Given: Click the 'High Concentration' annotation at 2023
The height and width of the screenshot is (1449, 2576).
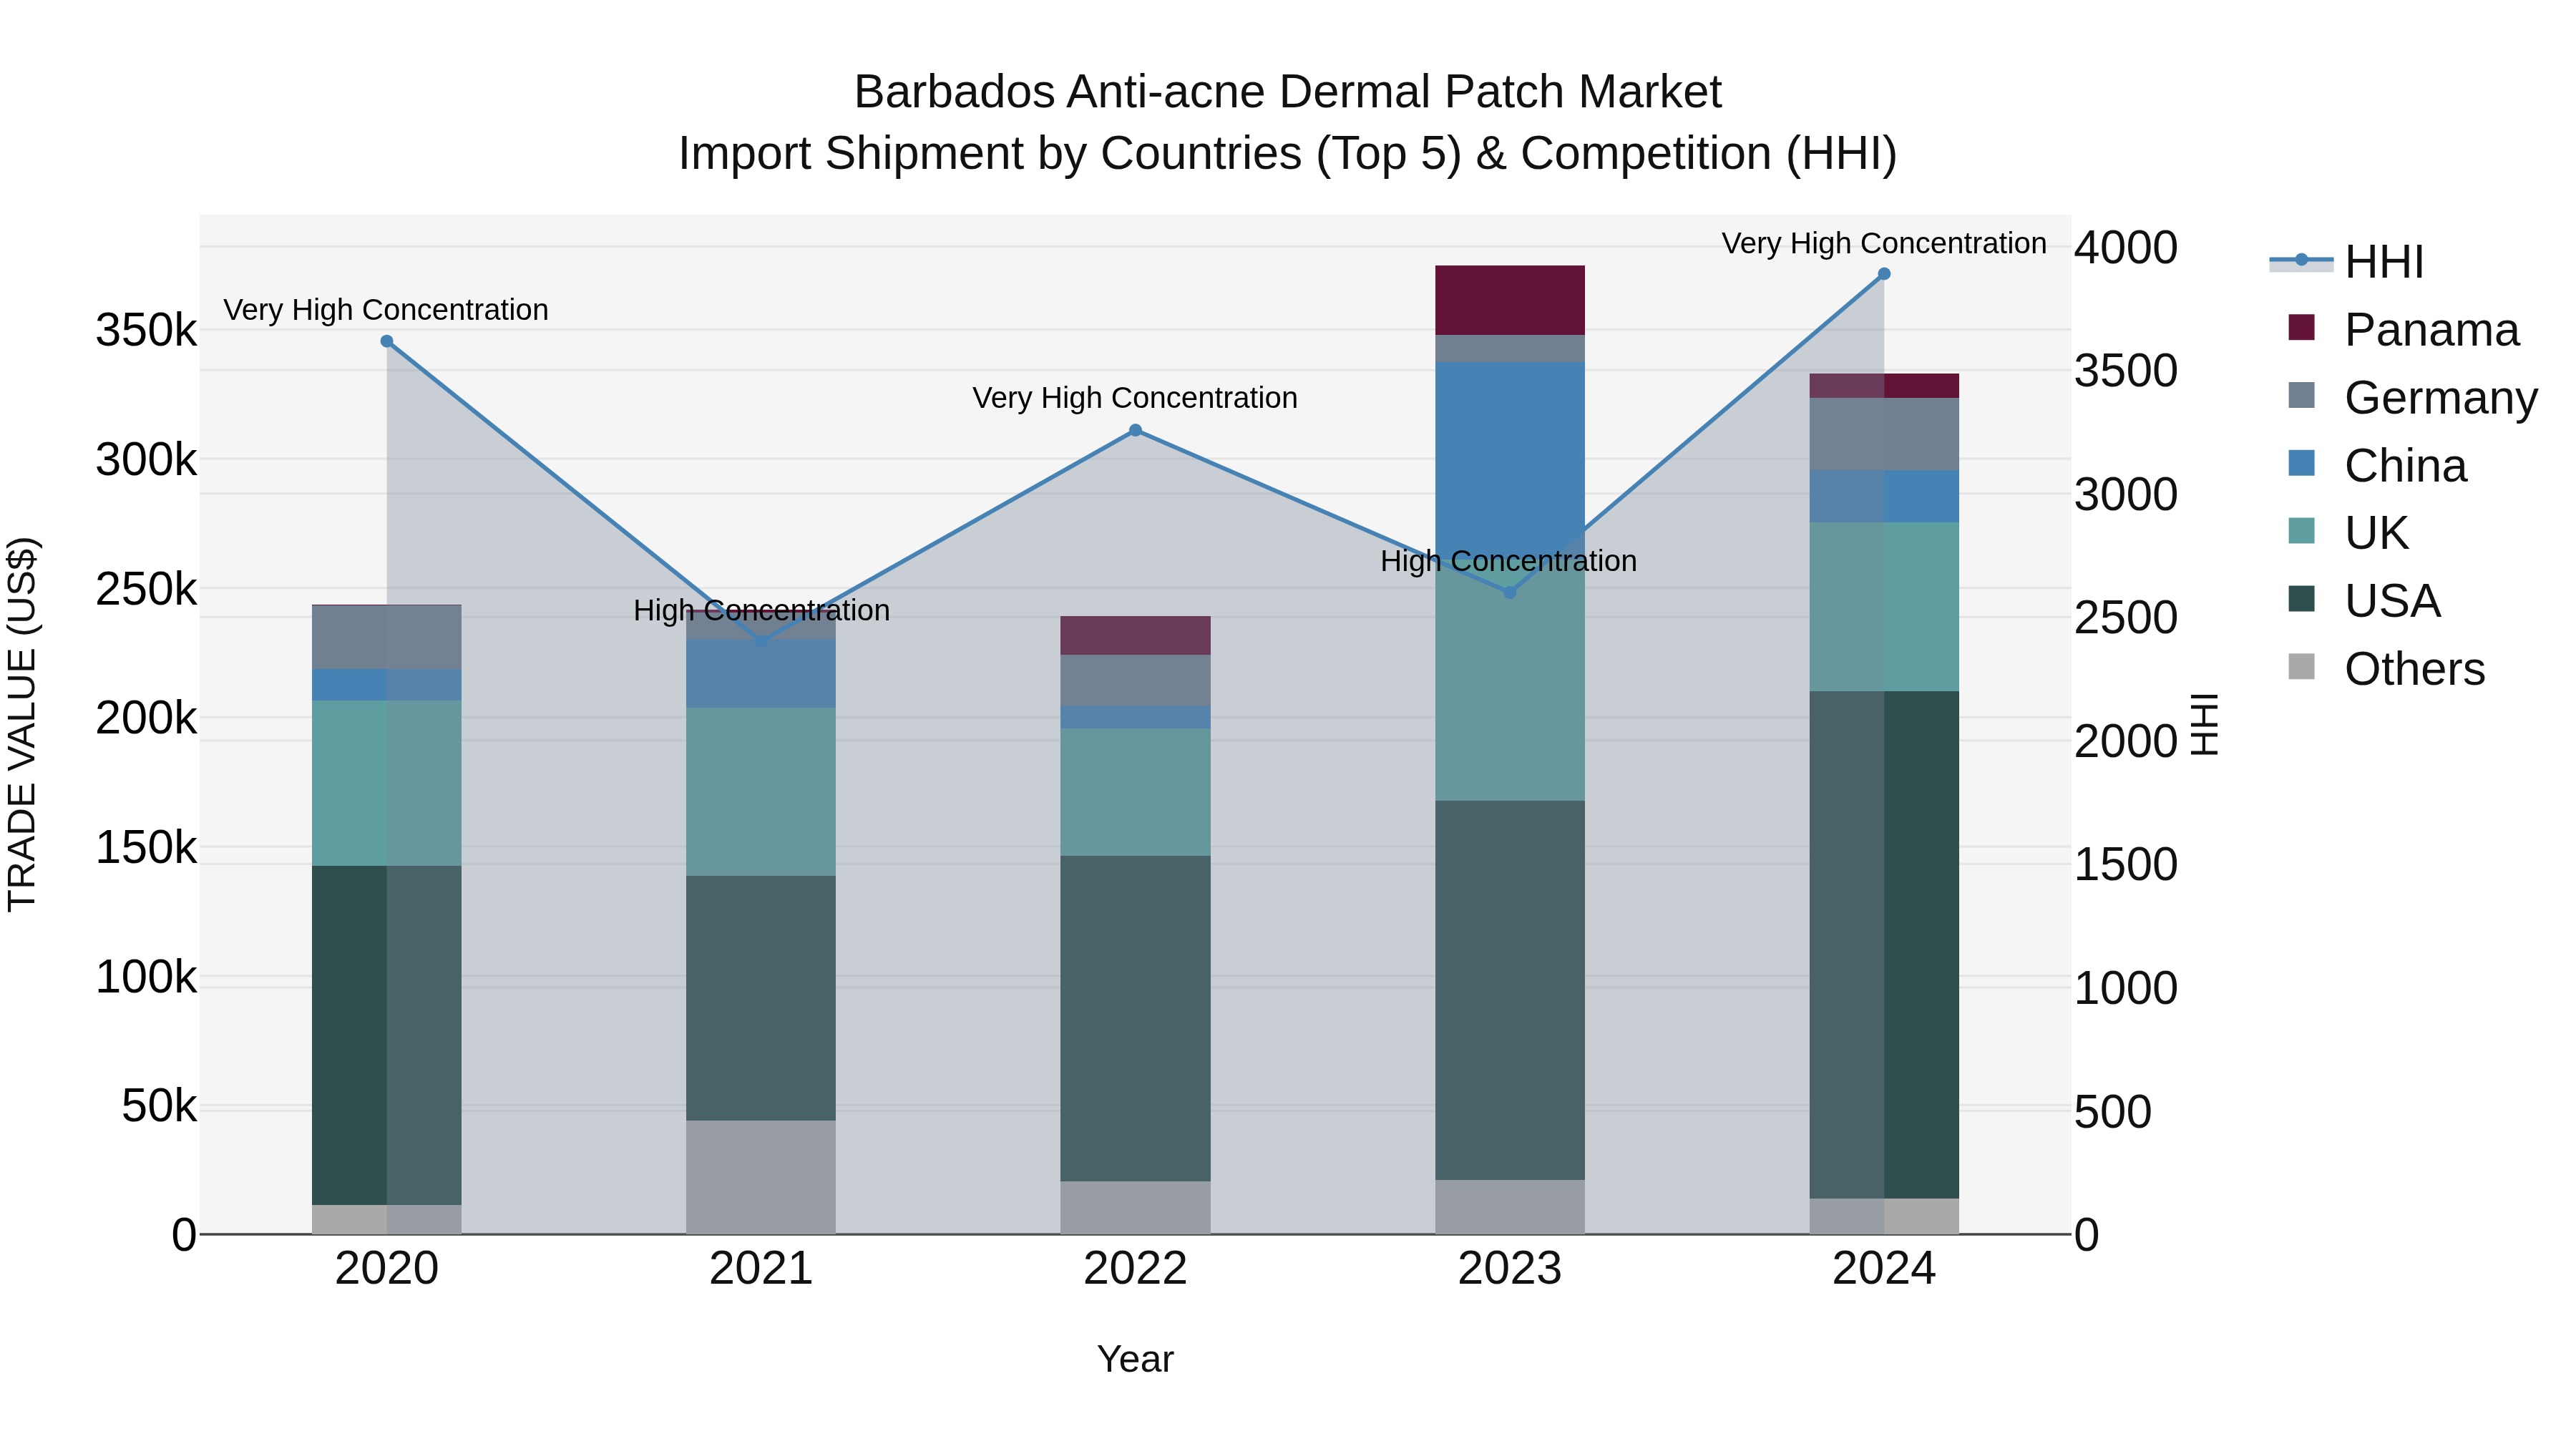Looking at the screenshot, I should 1509,561.
